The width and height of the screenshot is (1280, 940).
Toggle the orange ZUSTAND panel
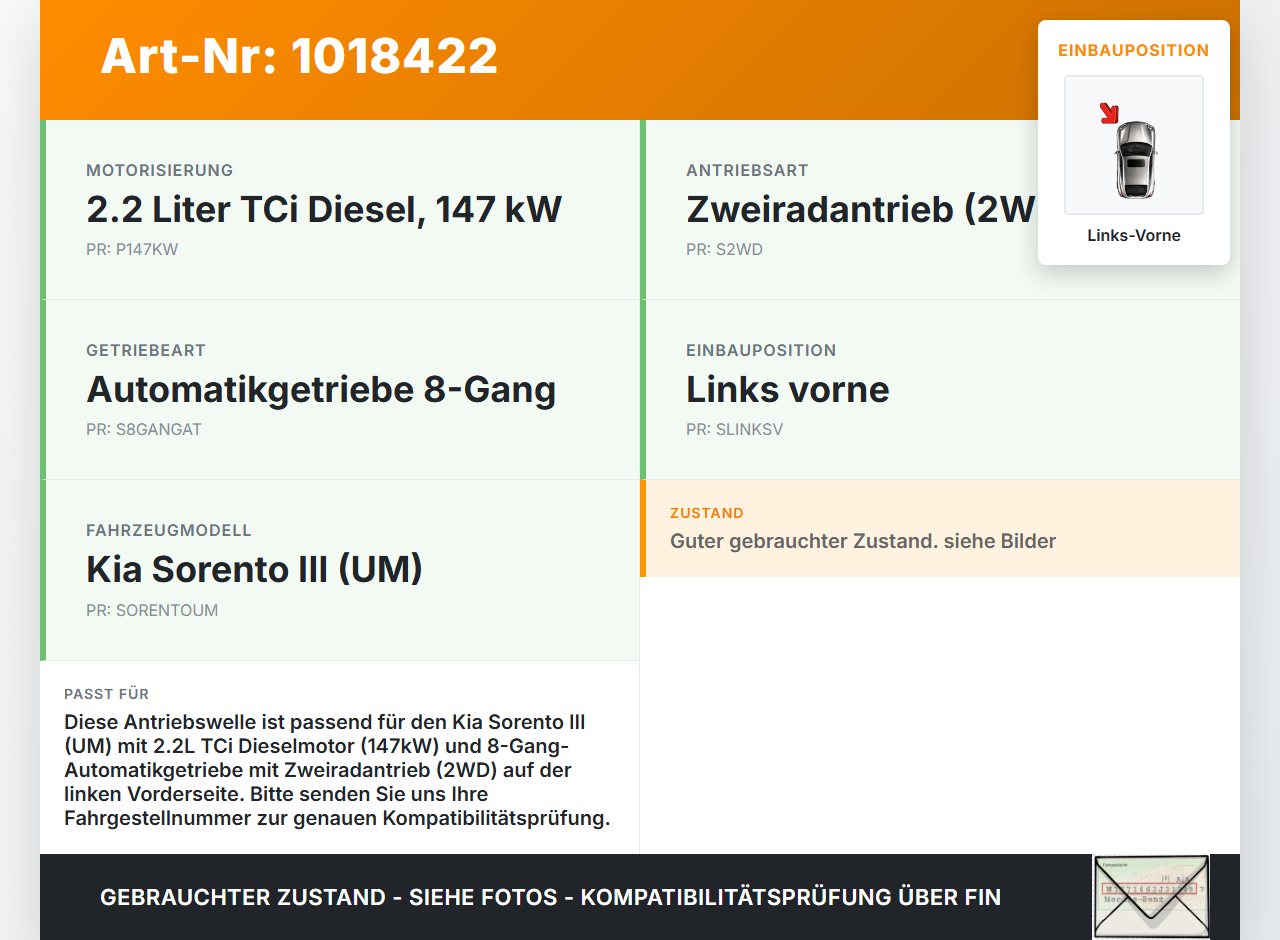coord(940,529)
